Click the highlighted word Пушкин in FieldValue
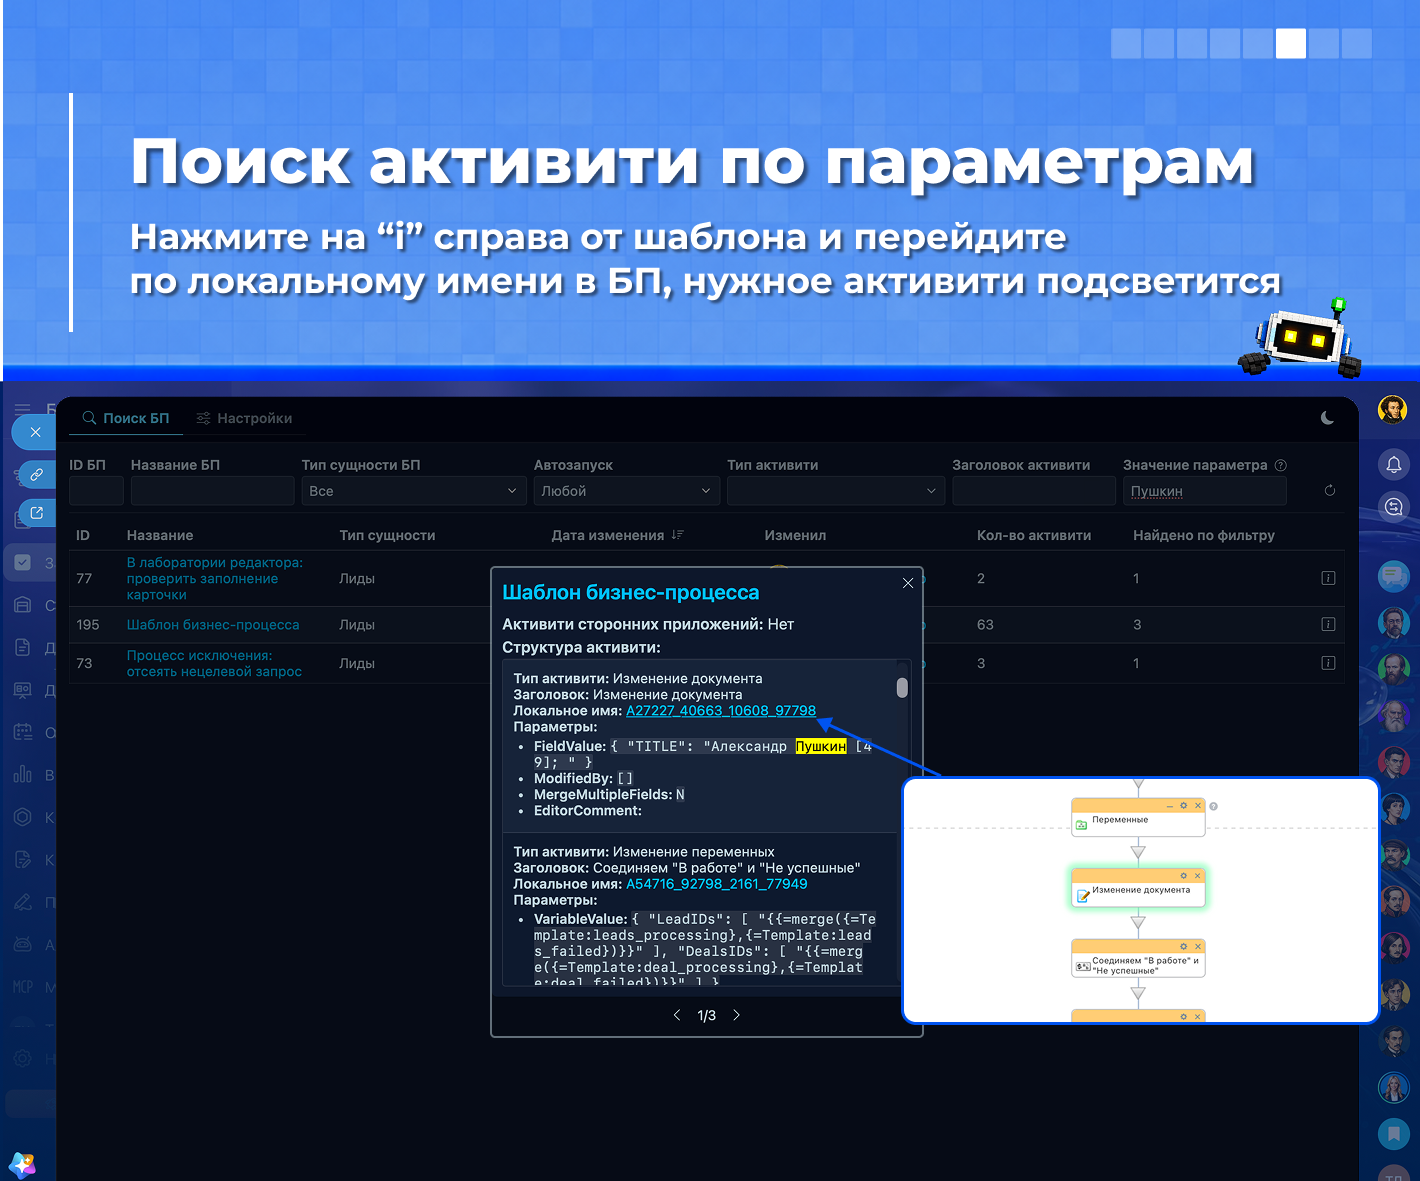 click(821, 746)
